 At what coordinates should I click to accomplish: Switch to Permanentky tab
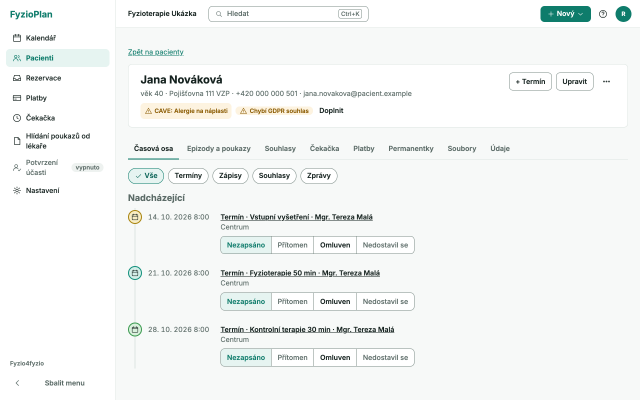click(411, 149)
